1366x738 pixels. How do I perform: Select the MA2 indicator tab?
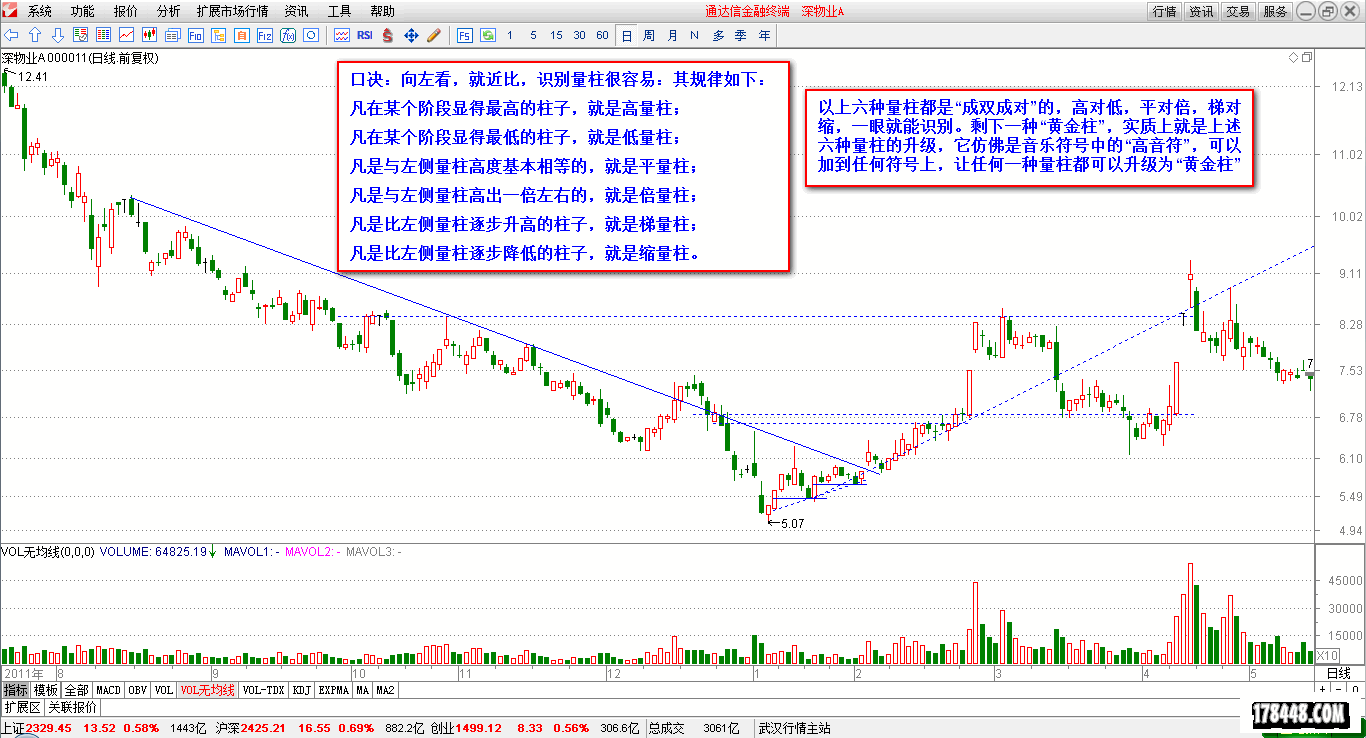[x=385, y=690]
